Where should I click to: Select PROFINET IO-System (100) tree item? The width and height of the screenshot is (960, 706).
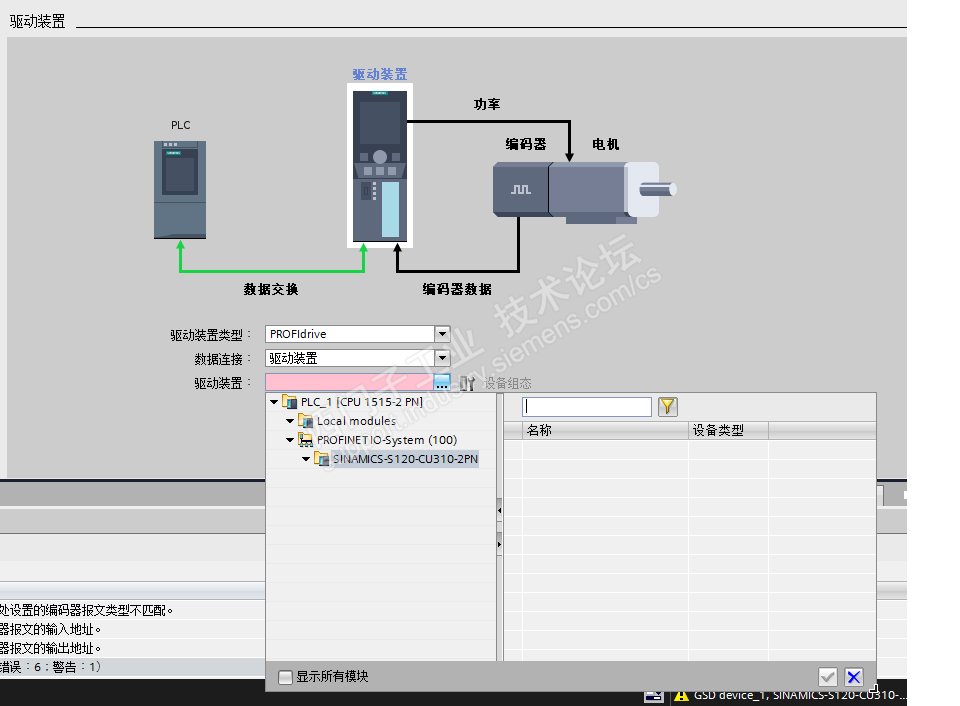[387, 440]
